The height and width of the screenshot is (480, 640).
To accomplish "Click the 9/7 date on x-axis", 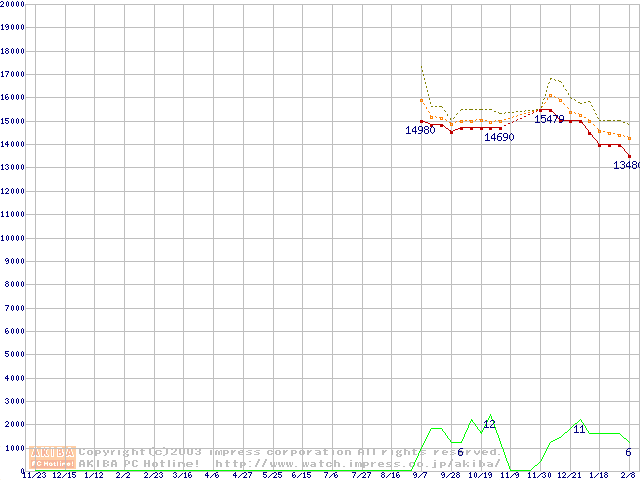I will click(421, 475).
